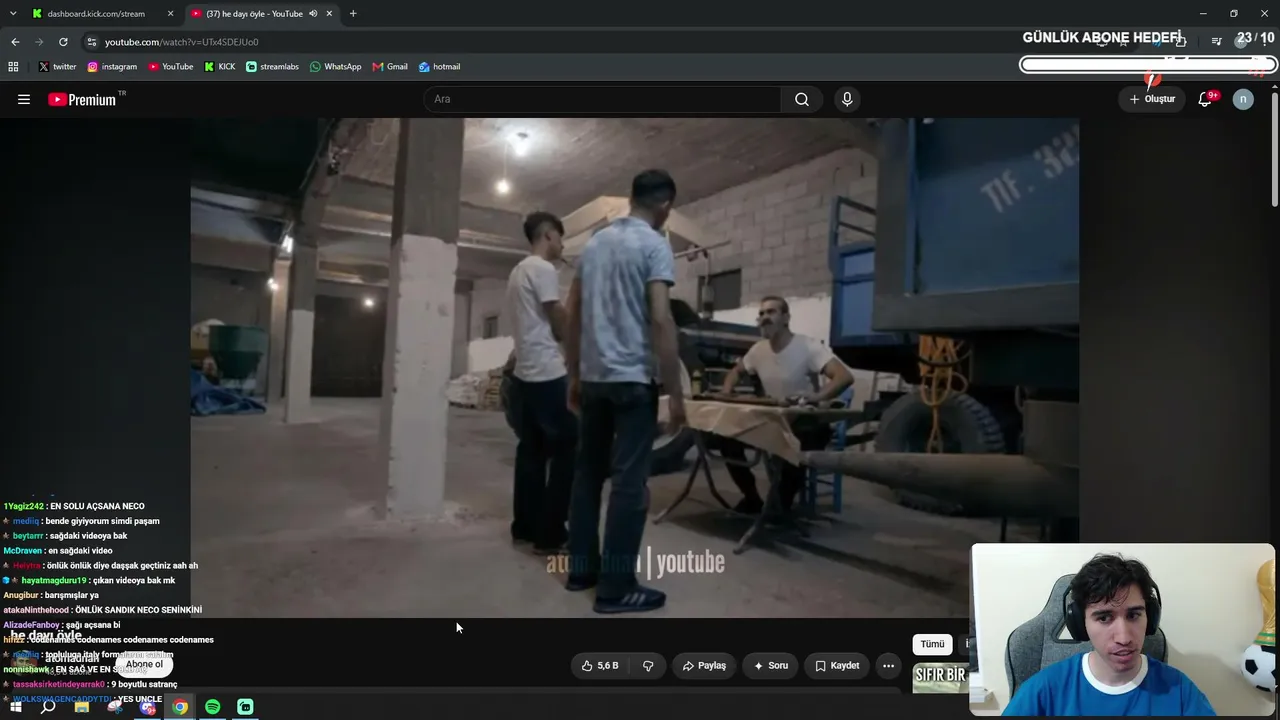Click the Oluştur create button

1152,99
